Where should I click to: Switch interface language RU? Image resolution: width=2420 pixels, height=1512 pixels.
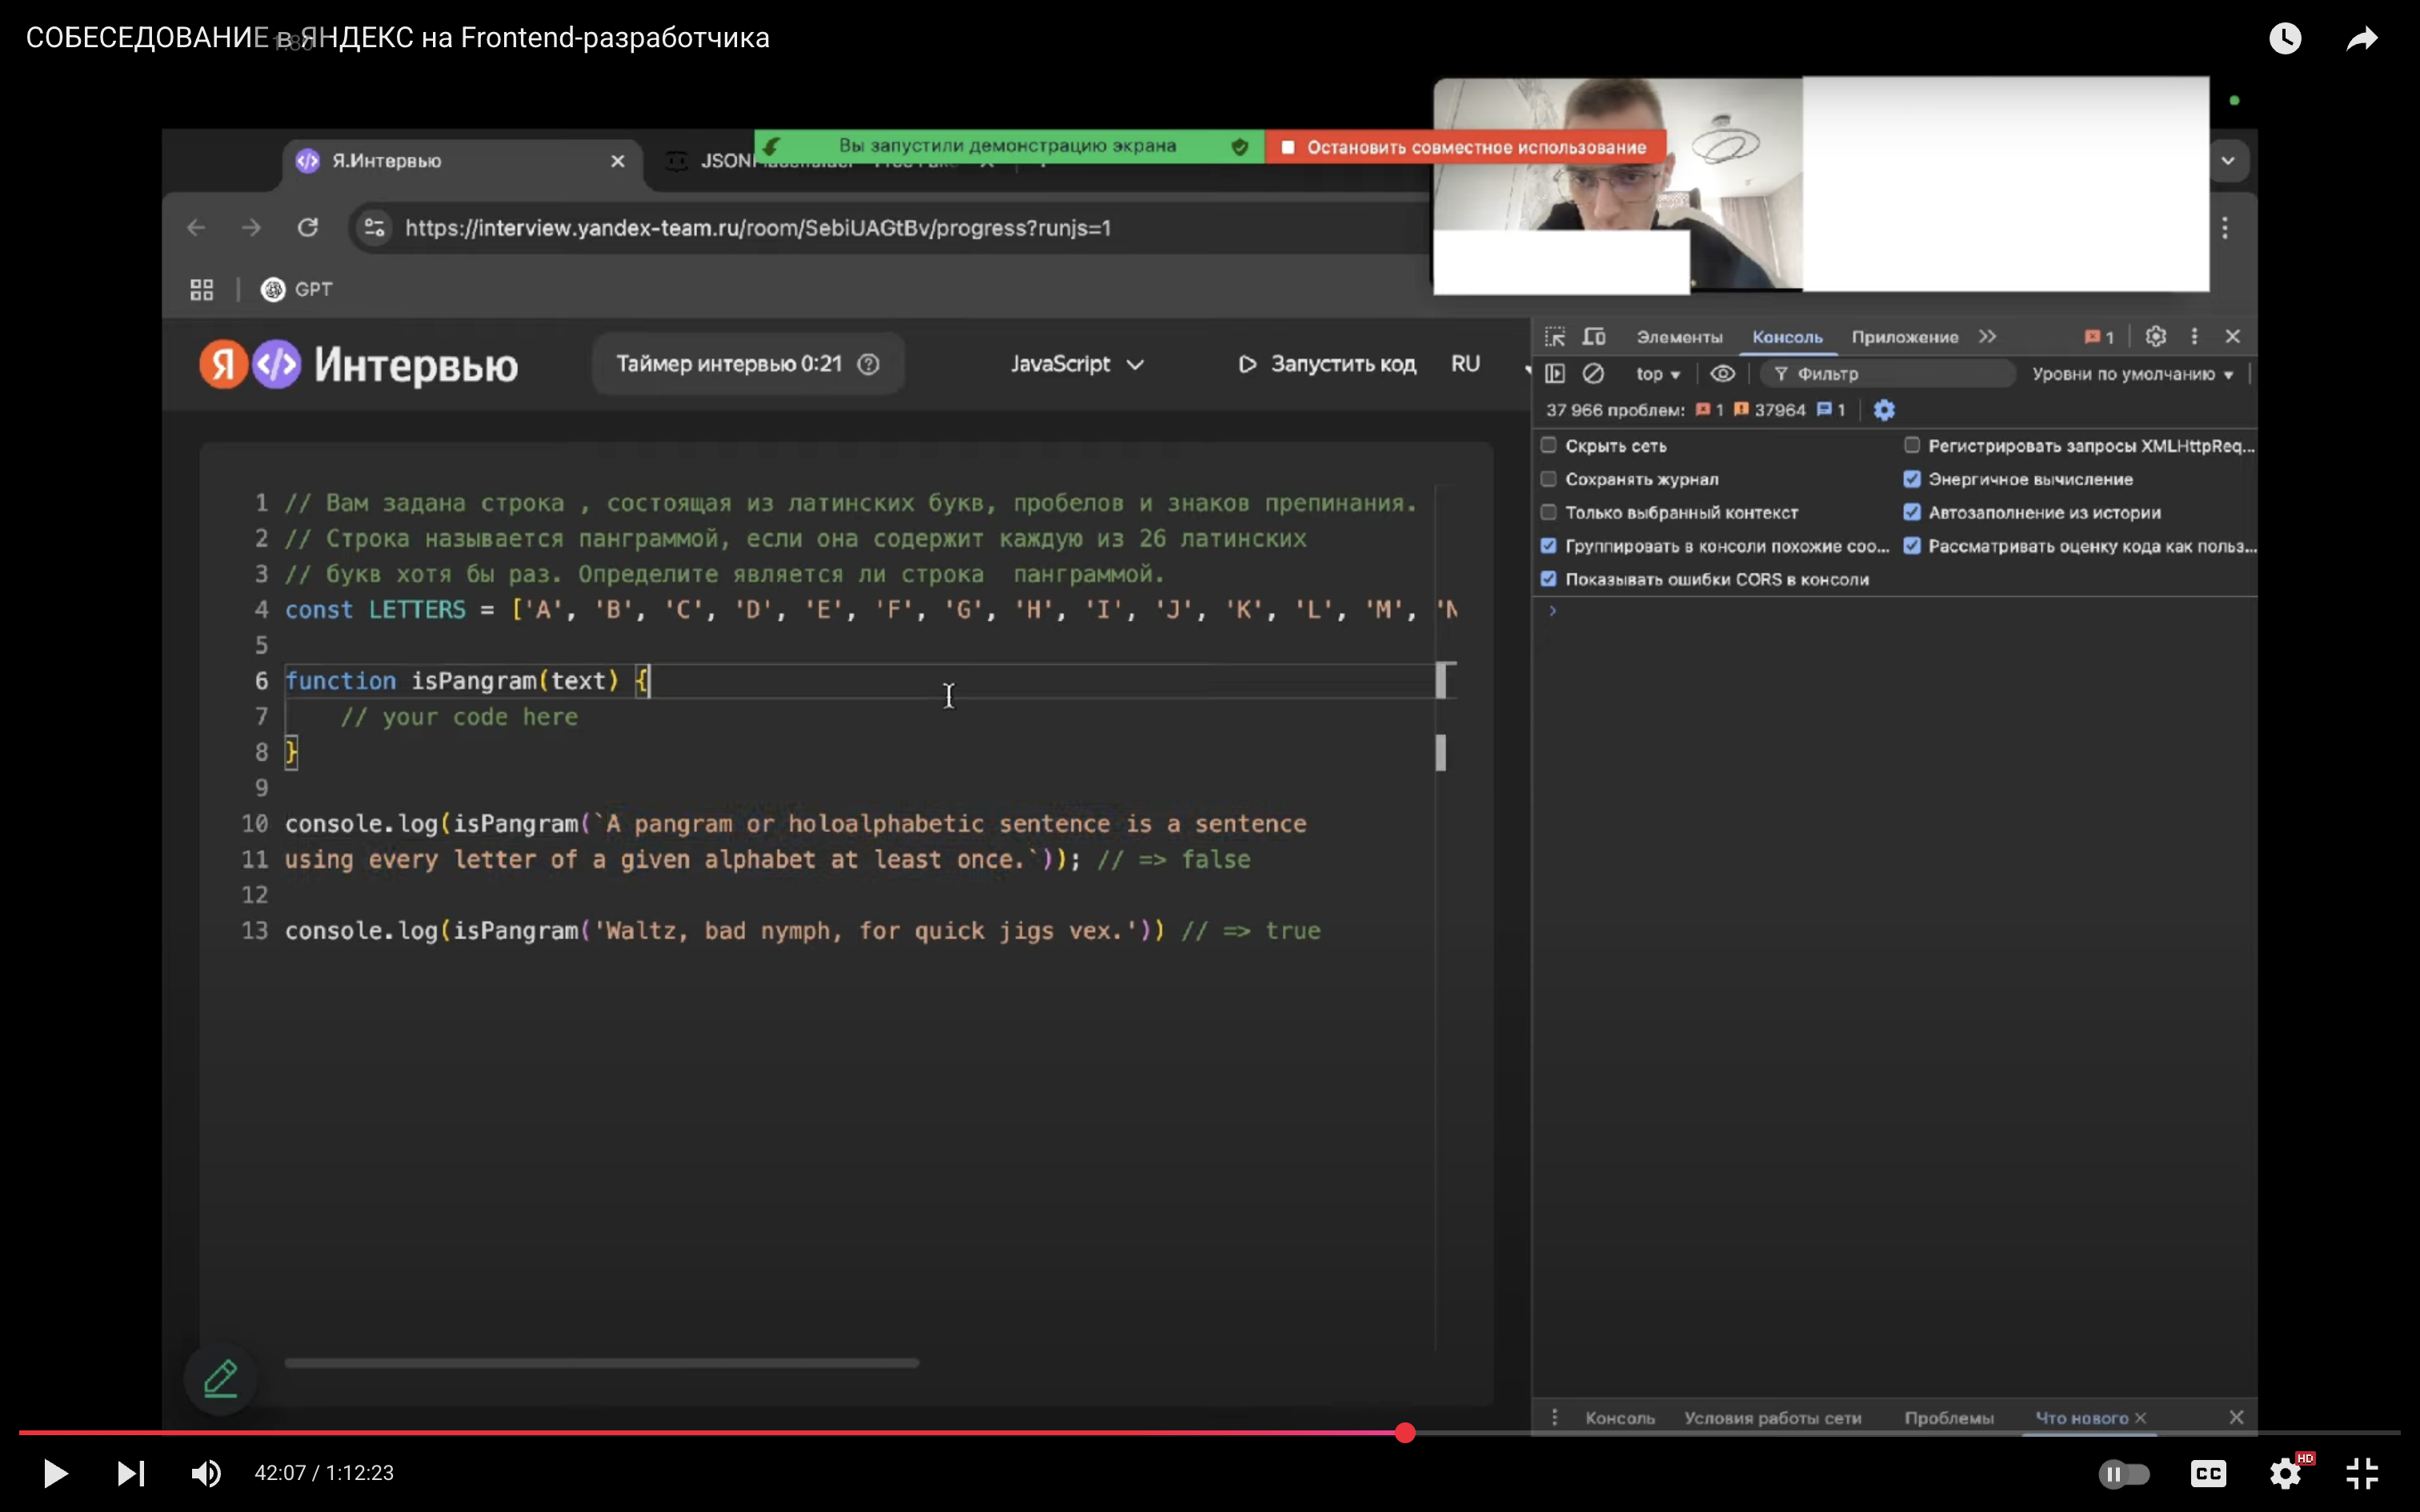tap(1465, 364)
